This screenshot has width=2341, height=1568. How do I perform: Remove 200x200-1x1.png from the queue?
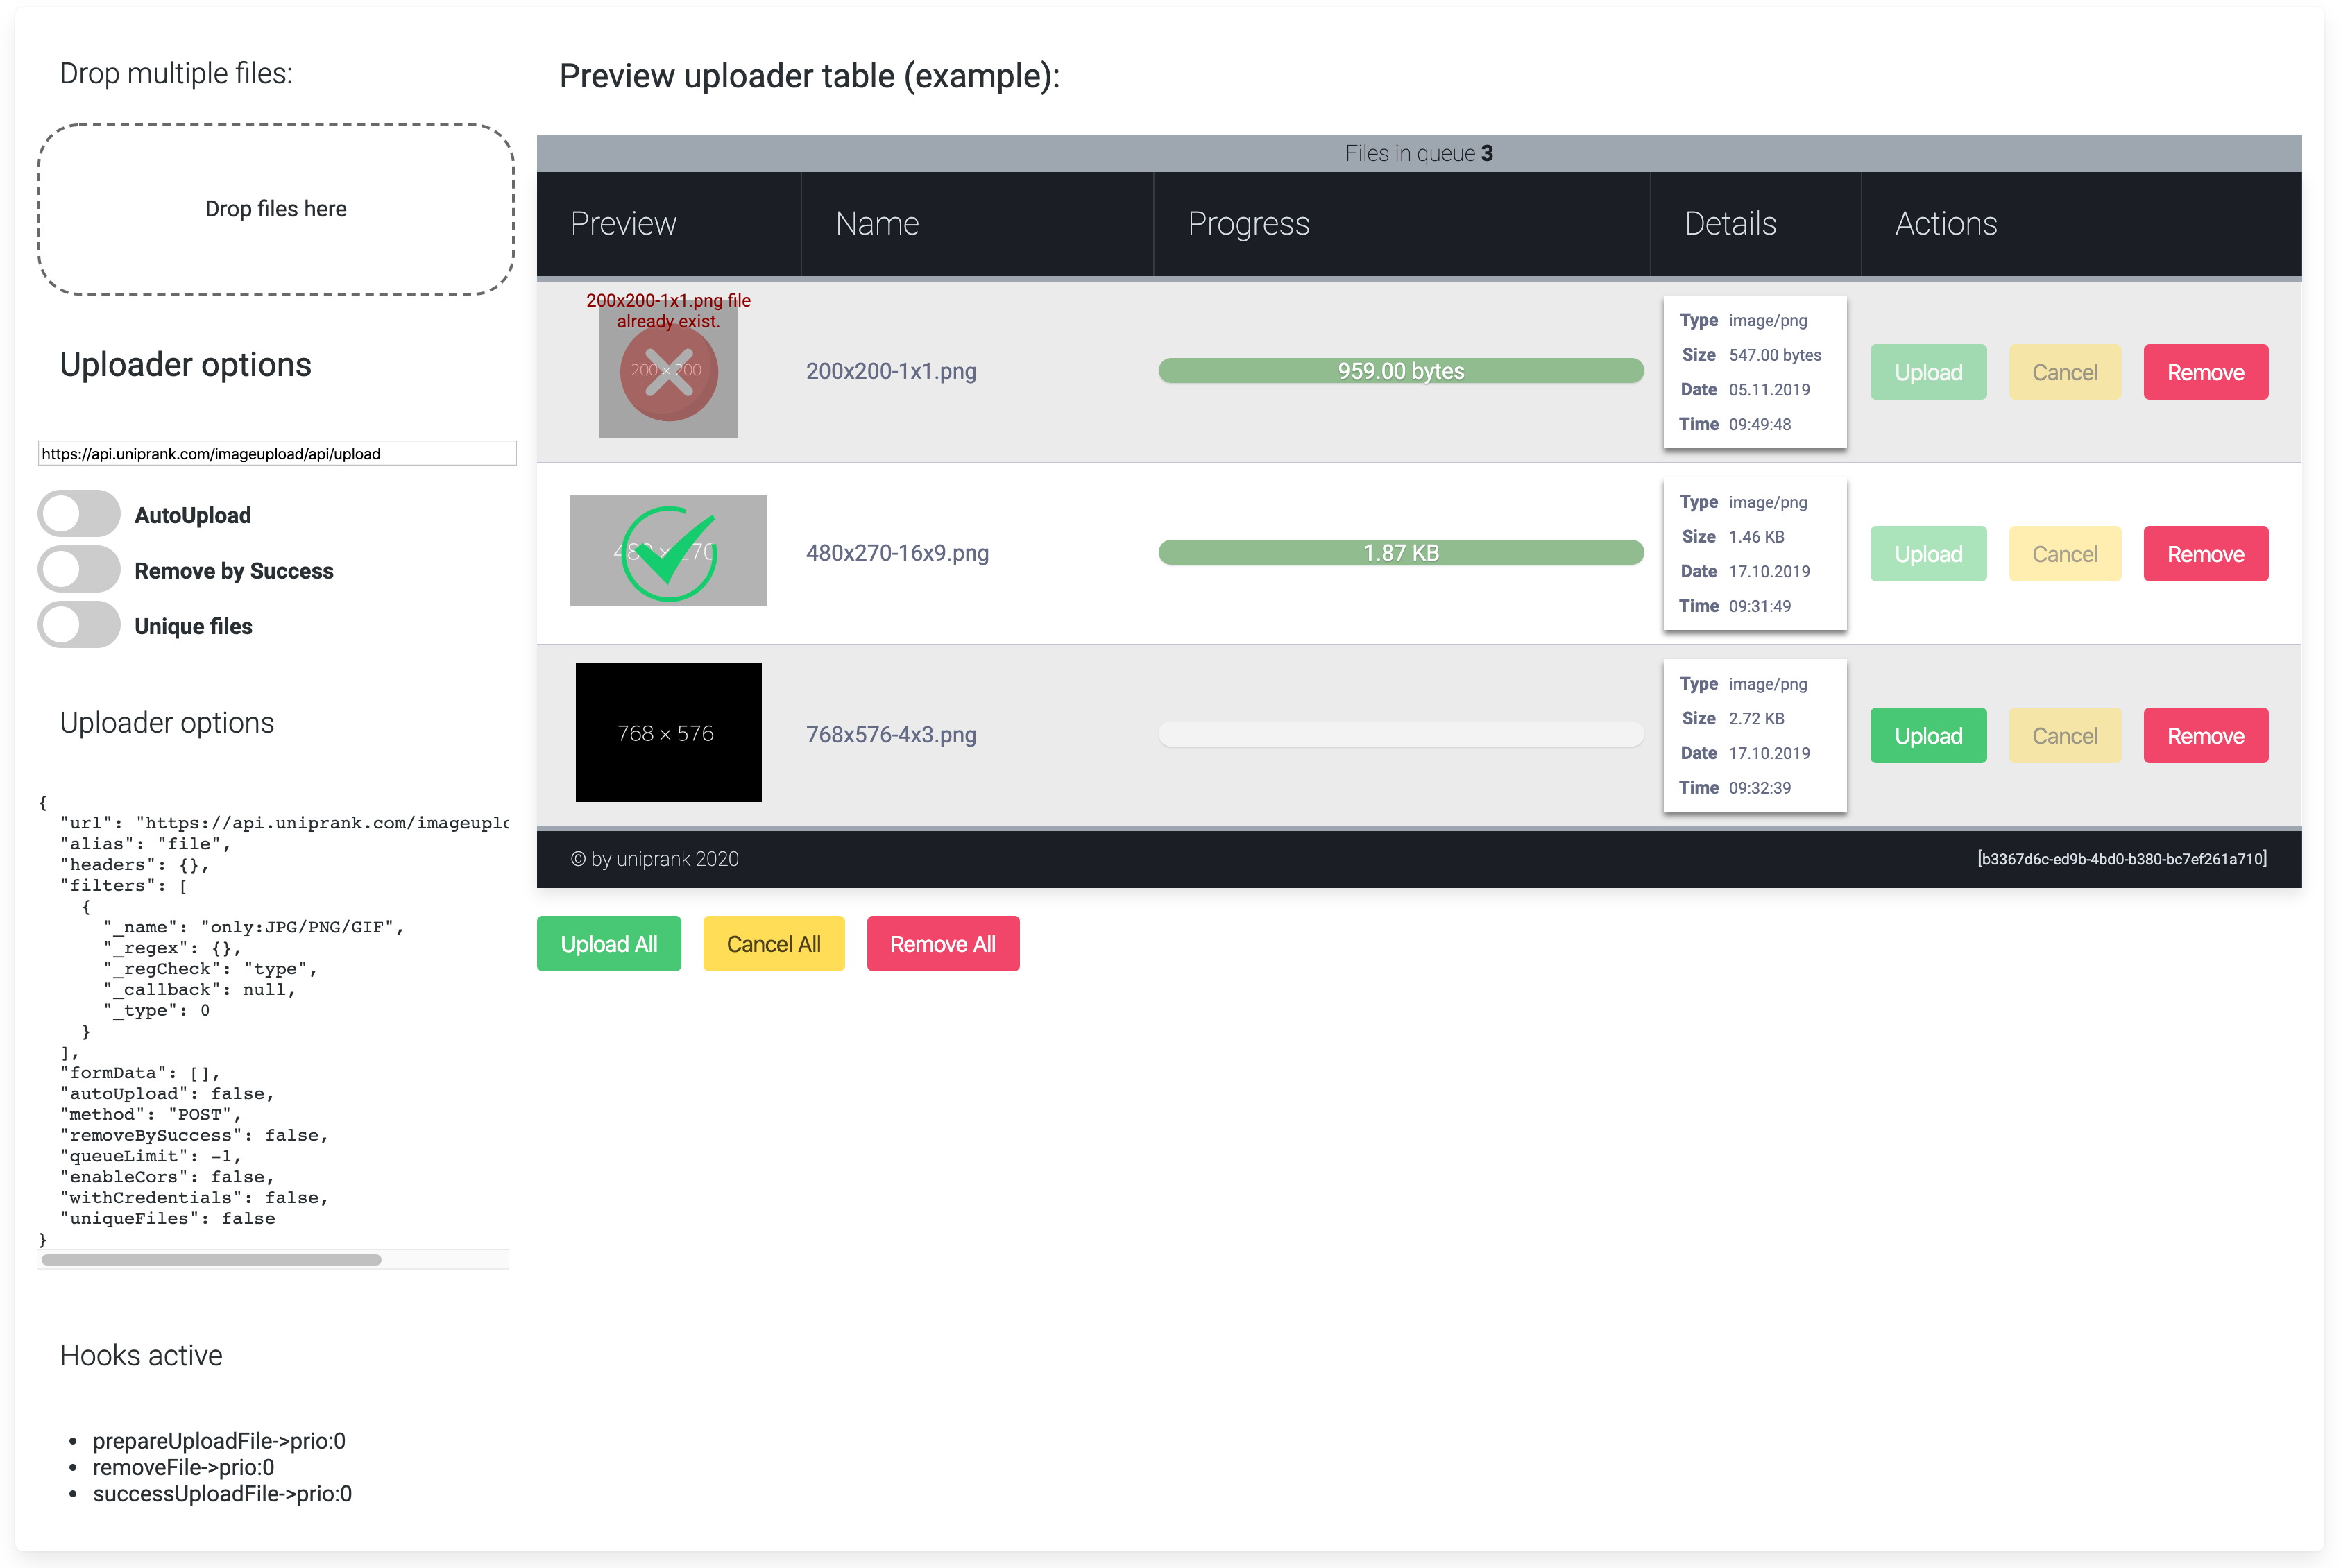click(2205, 371)
